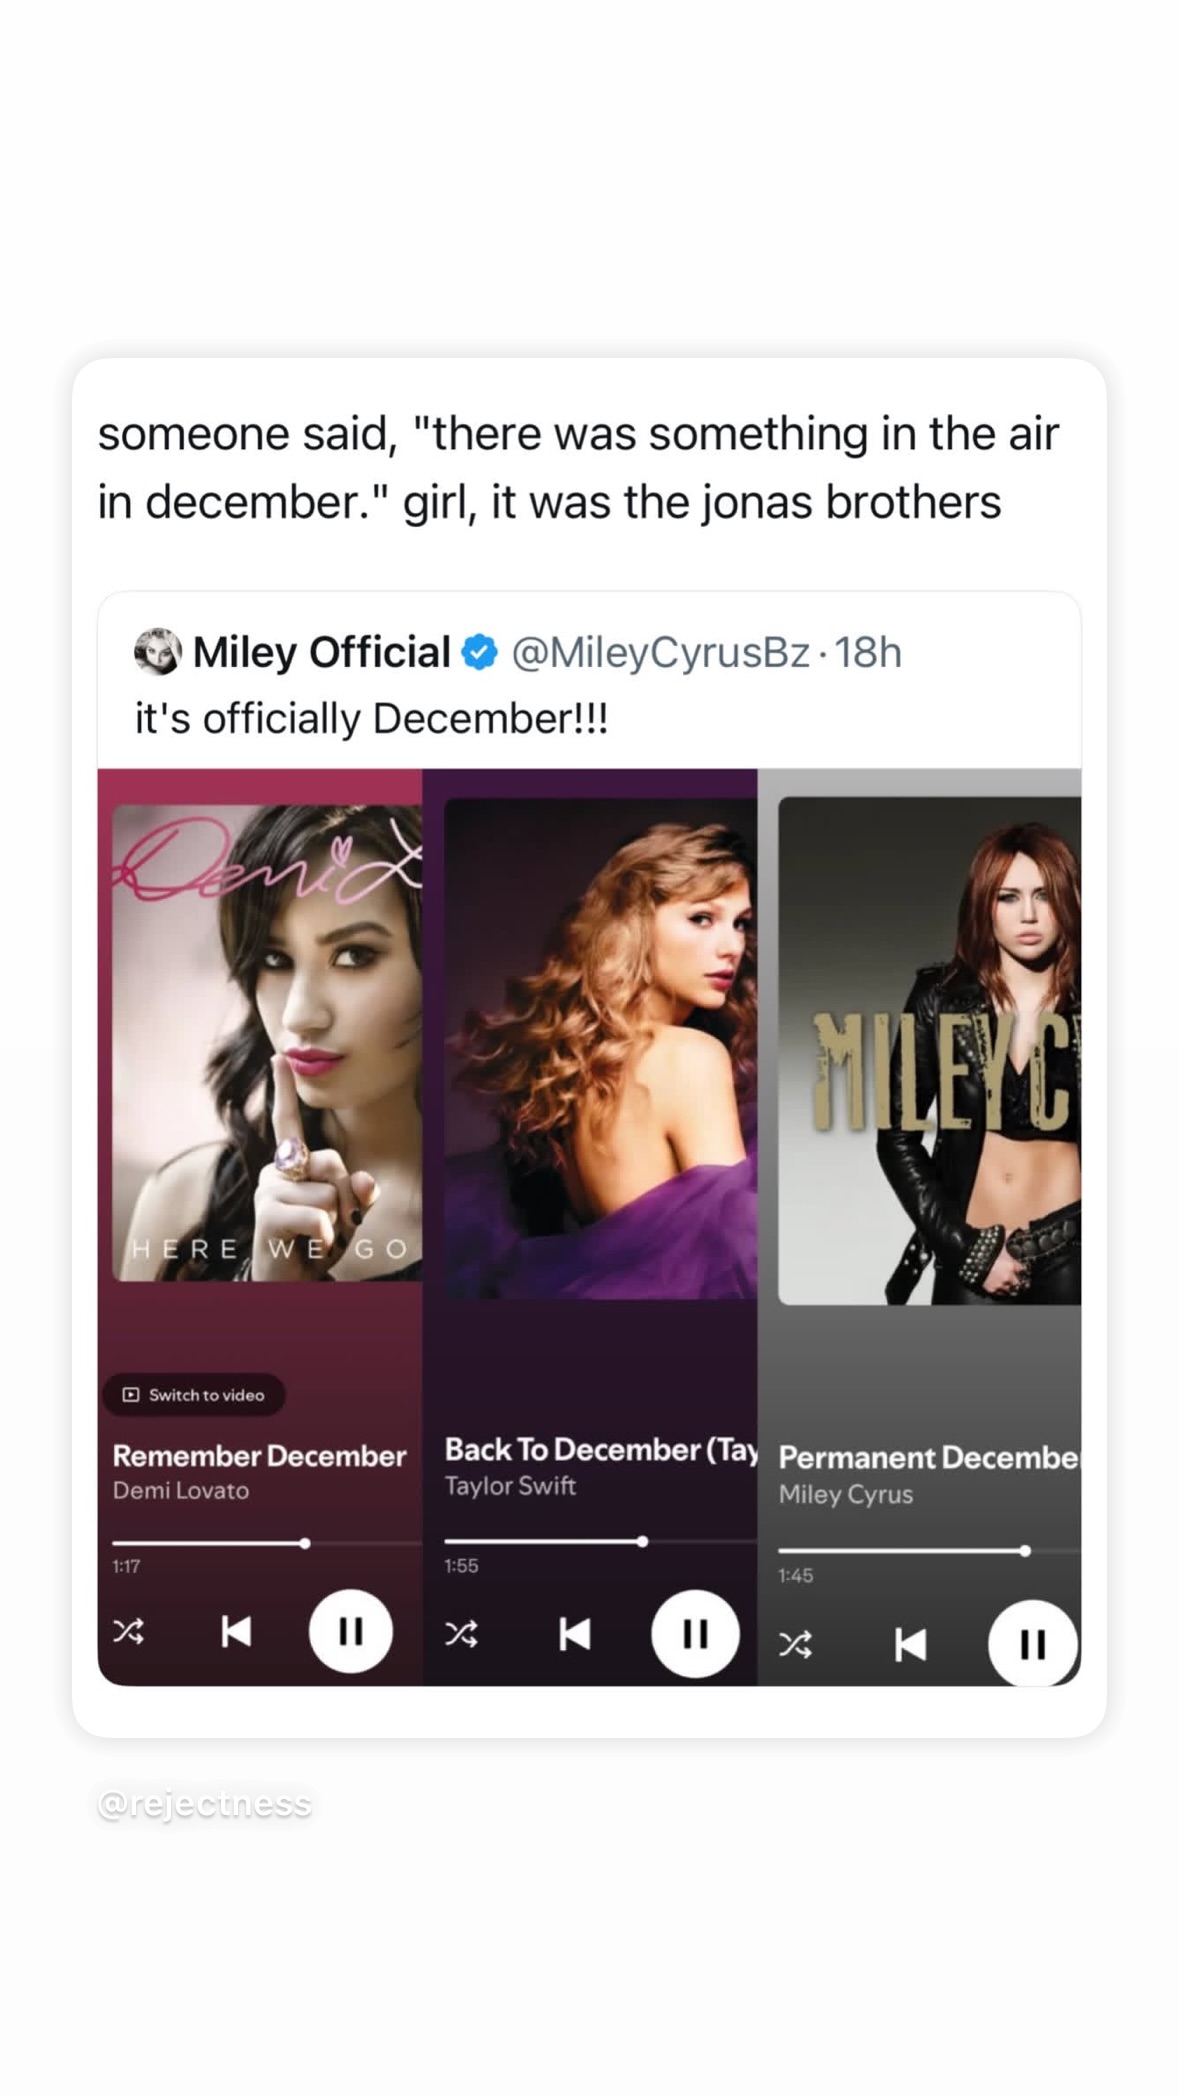Pause Remember December playback
Screen dimensions: 1179x2096
coord(350,1631)
